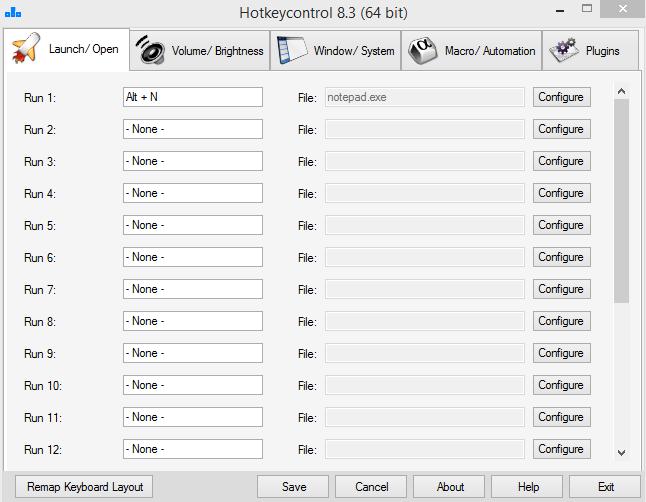This screenshot has width=646, height=502.
Task: Click the Run 7 hotkey field
Action: (x=193, y=289)
